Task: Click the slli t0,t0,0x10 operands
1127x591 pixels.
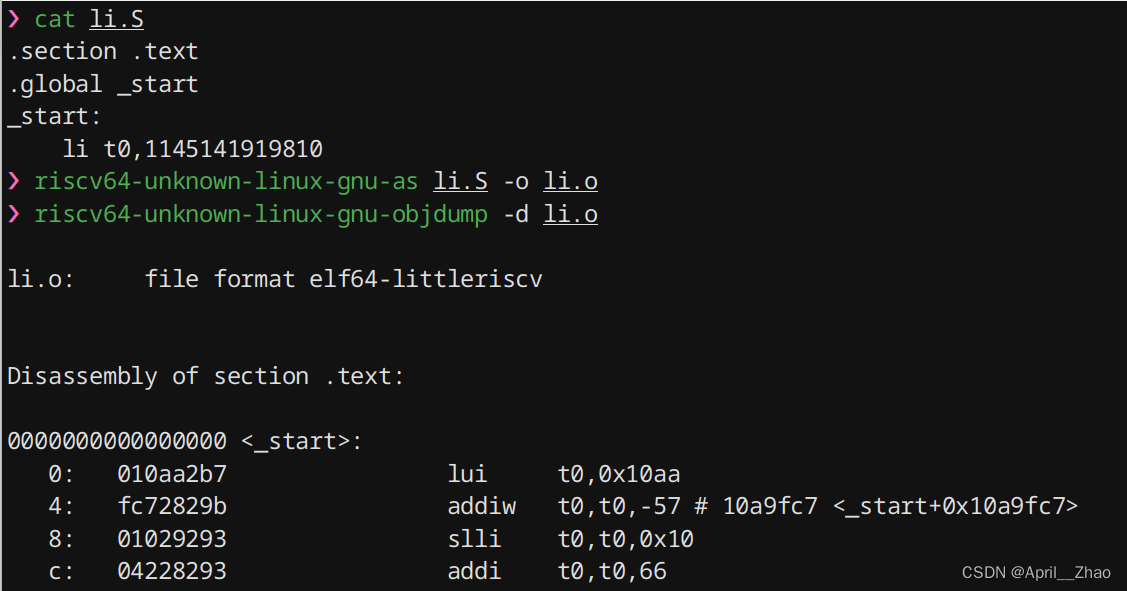Action: pos(625,539)
